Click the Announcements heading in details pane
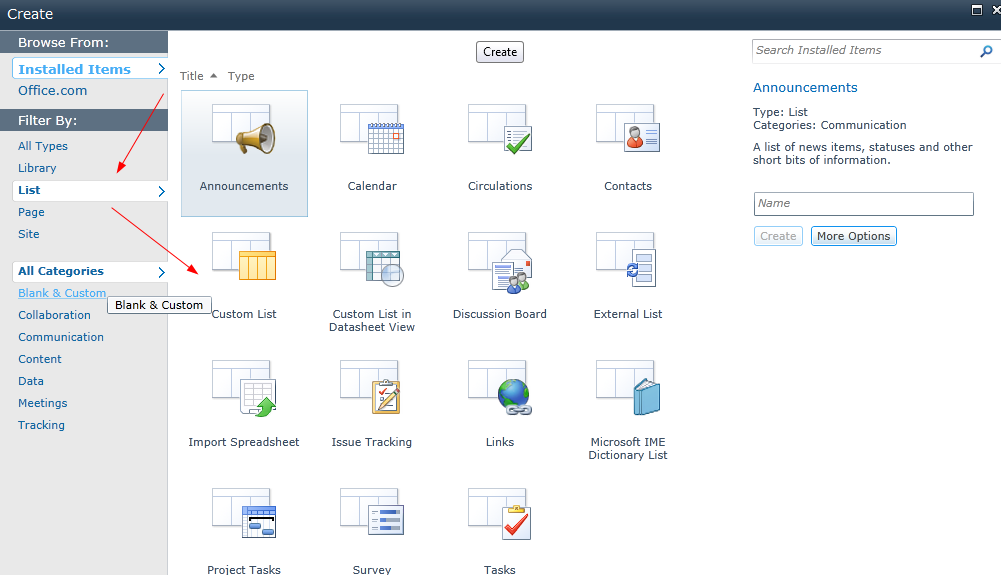The height and width of the screenshot is (575, 1001). (x=805, y=87)
